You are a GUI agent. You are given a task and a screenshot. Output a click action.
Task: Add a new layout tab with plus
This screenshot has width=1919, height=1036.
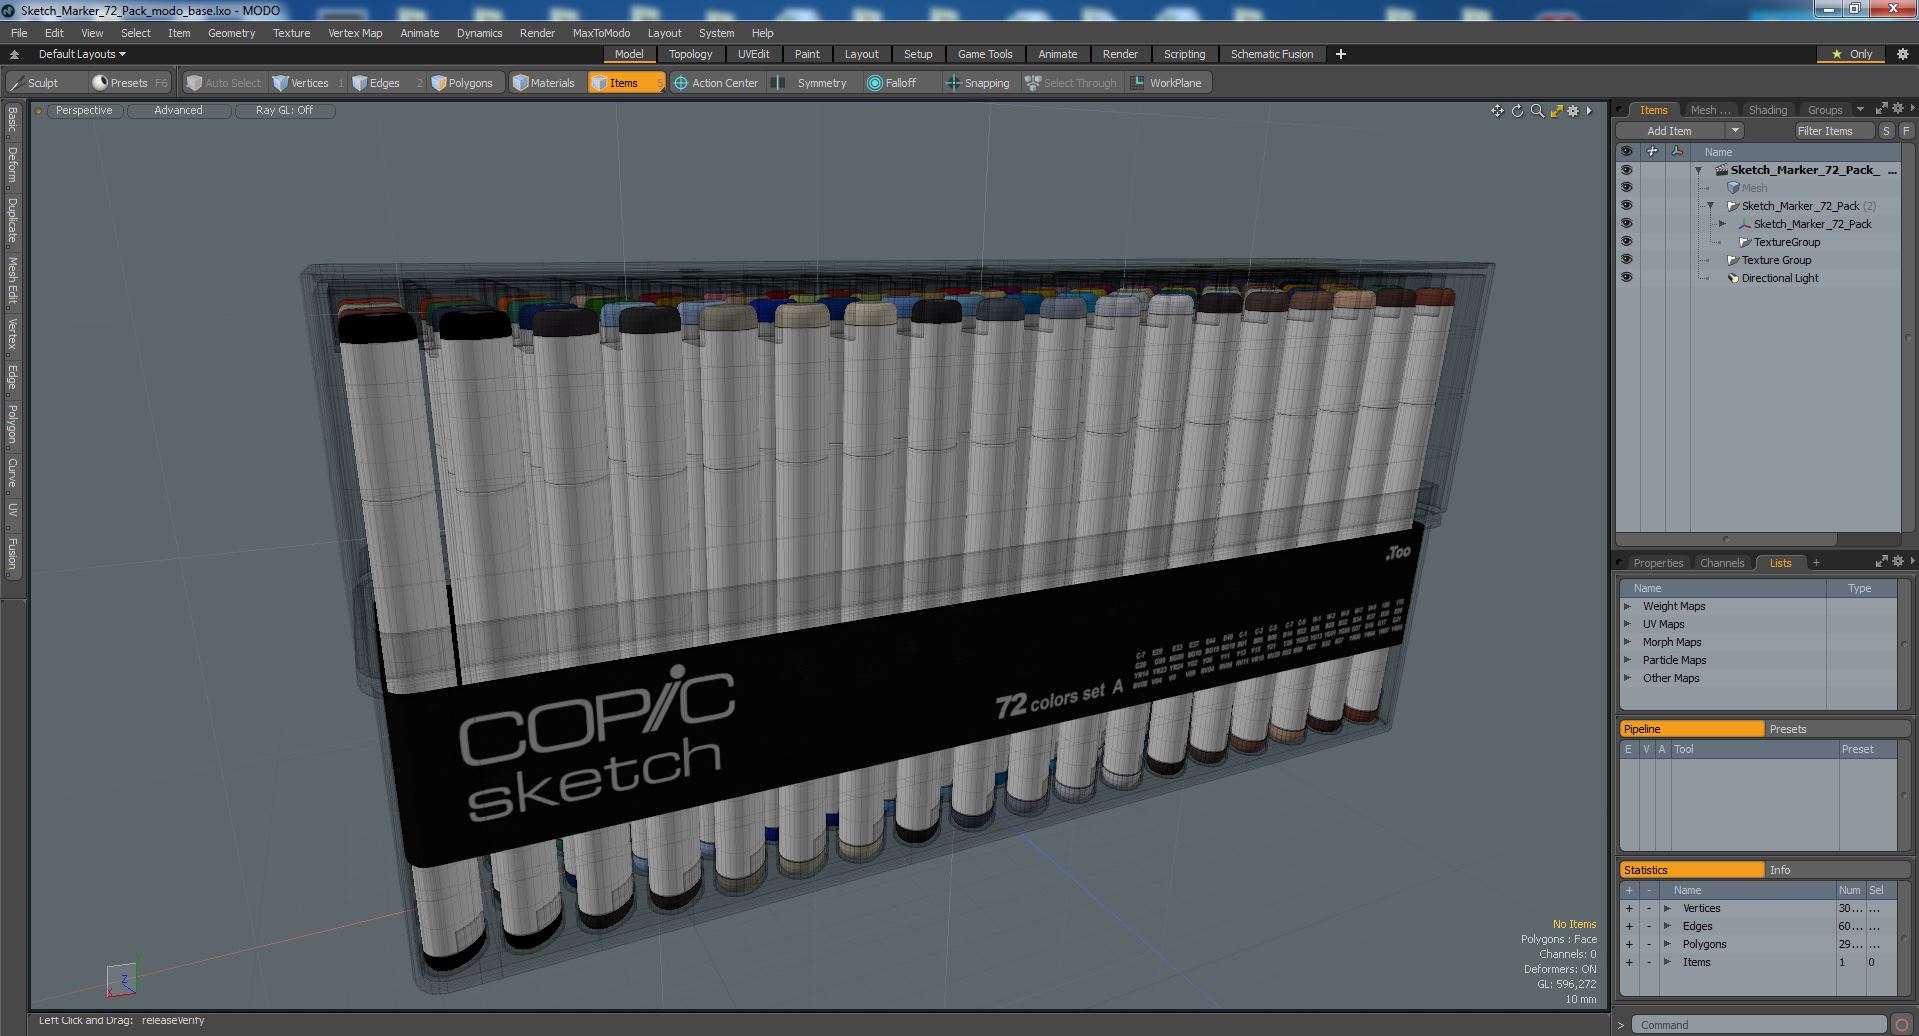point(1341,54)
